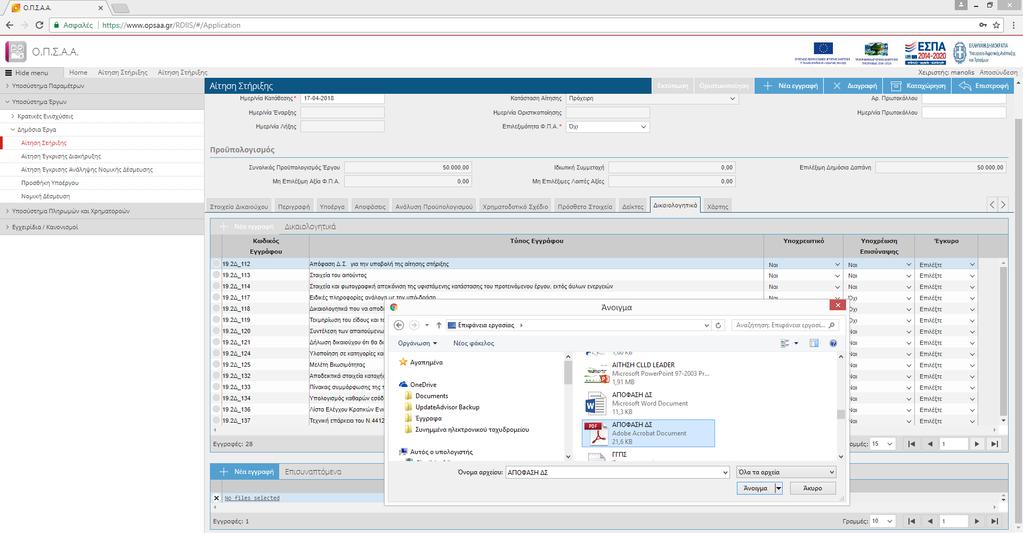Select the row radio for 19.2Δ_112

216,264
